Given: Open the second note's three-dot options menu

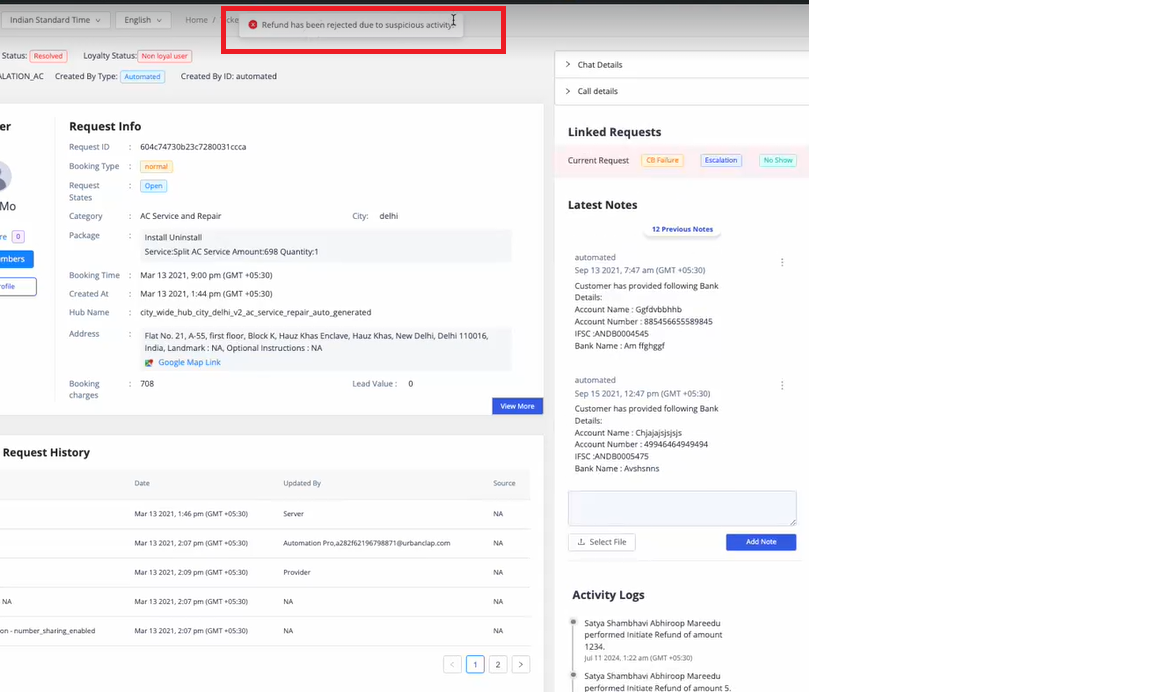Looking at the screenshot, I should tap(782, 386).
